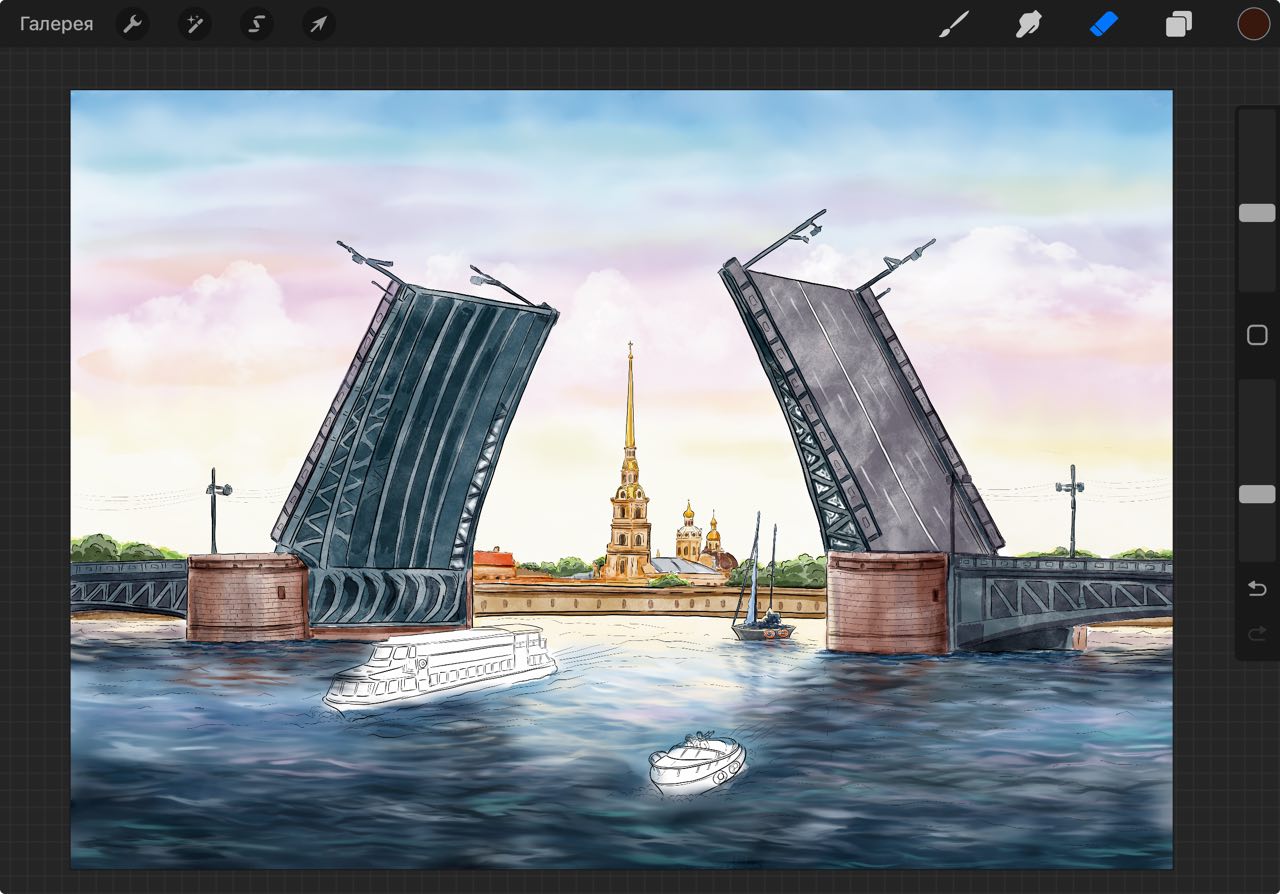
Task: Tap the highlighted Eraser tool
Action: 1102,24
